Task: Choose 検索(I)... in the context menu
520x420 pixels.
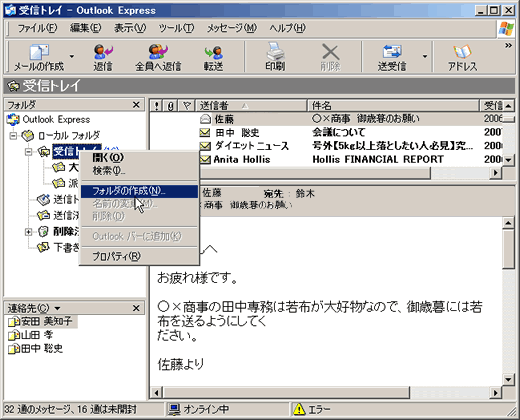Action: tap(139, 171)
